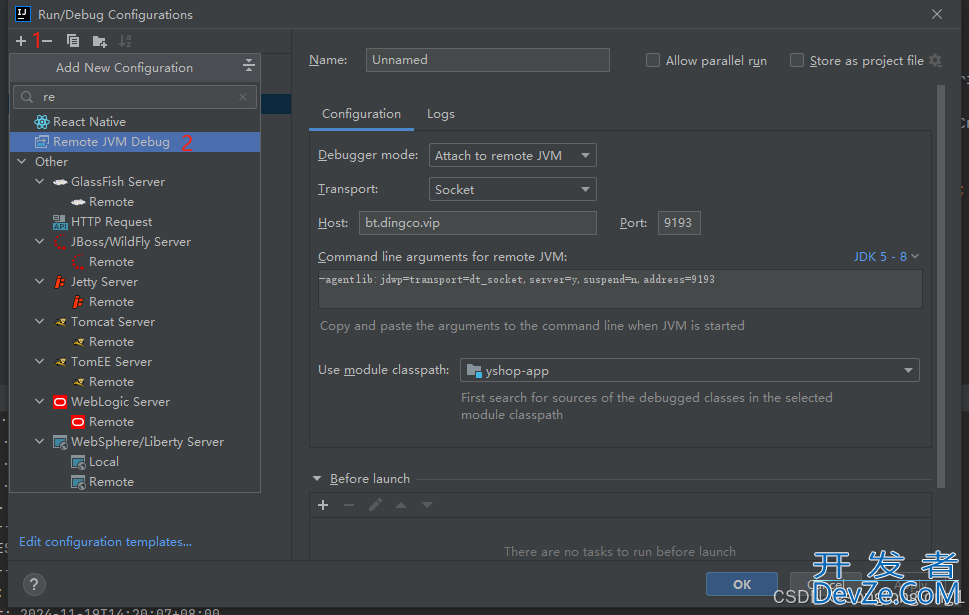Click the plus Add New Configuration icon
This screenshot has height=615, width=969.
click(21, 41)
